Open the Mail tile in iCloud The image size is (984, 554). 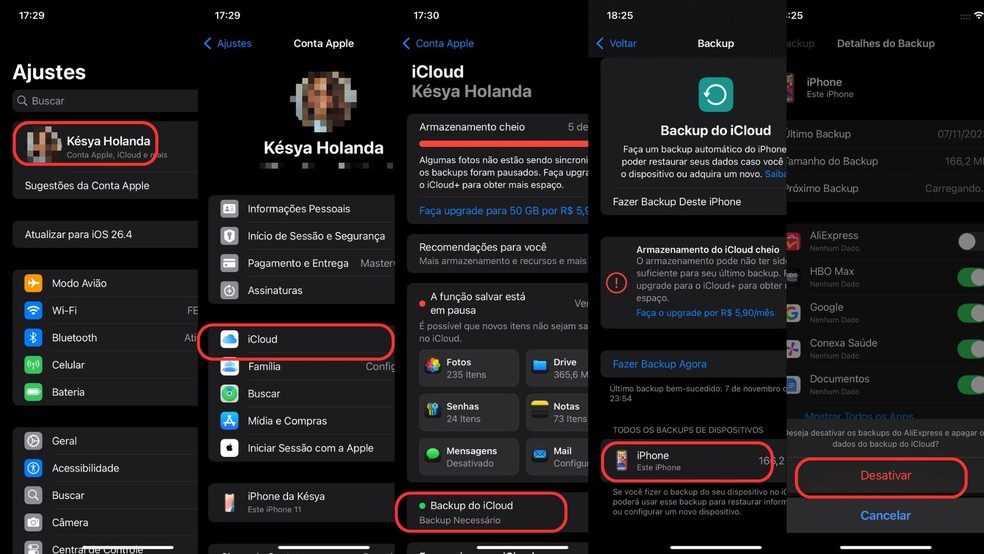click(557, 457)
